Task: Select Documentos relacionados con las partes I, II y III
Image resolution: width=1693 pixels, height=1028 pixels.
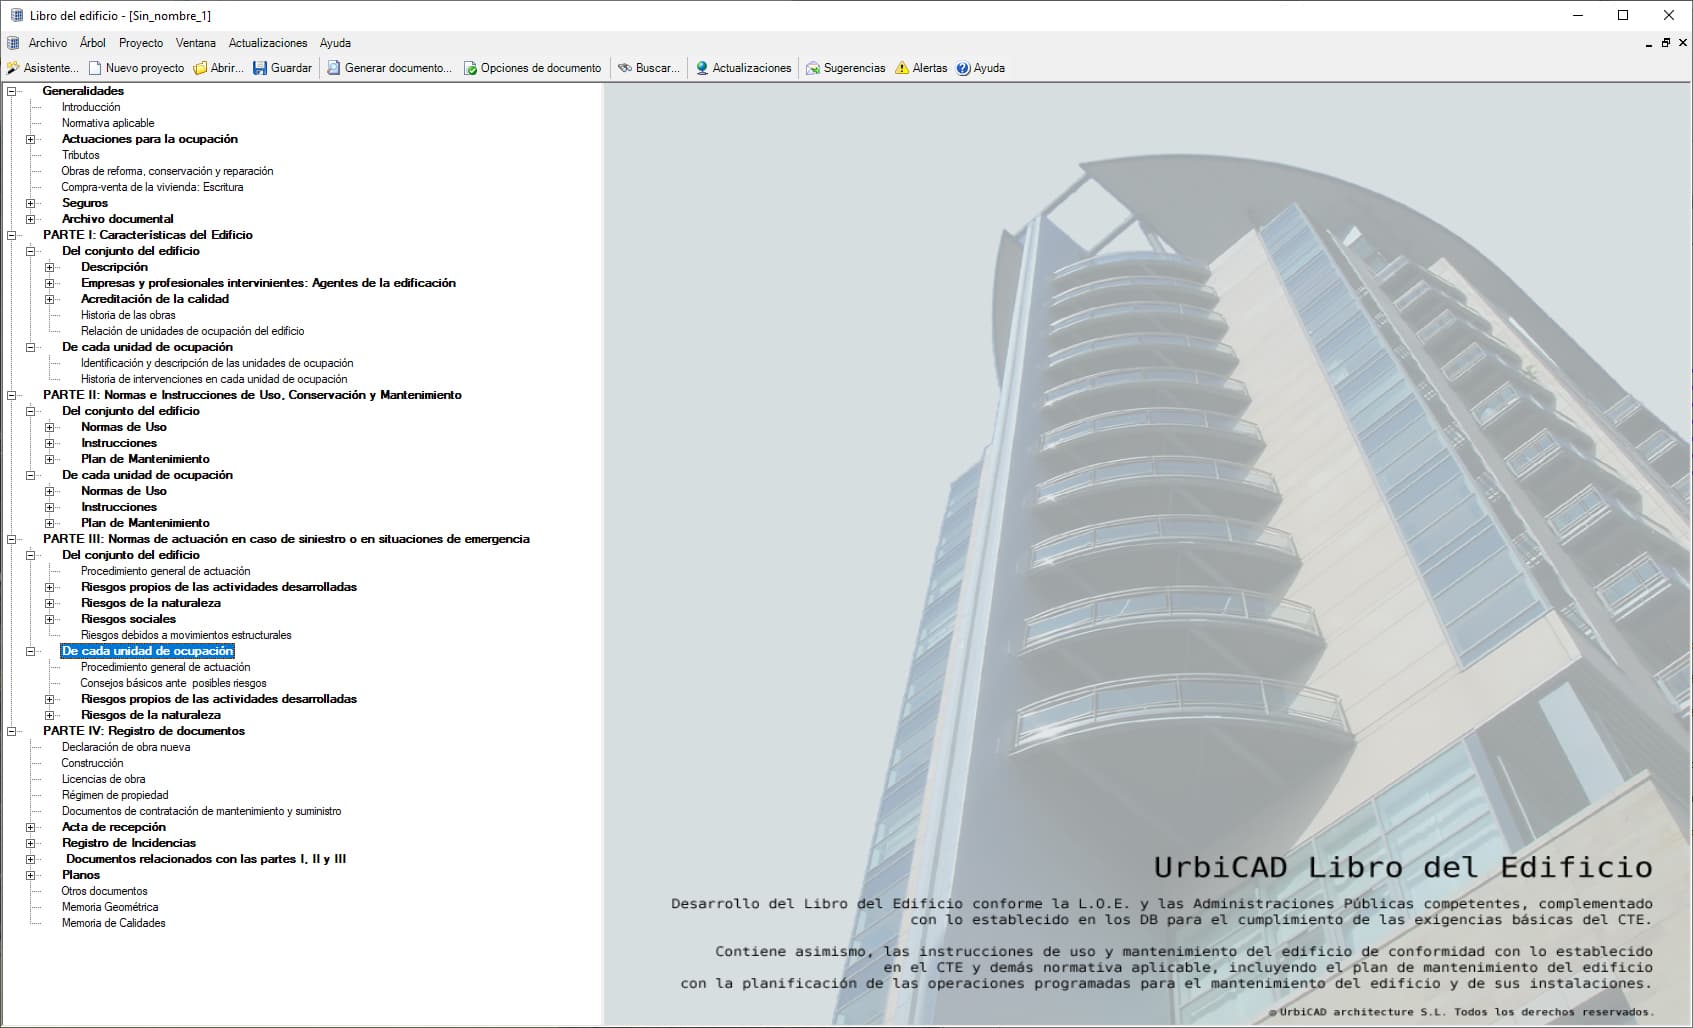Action: point(206,859)
